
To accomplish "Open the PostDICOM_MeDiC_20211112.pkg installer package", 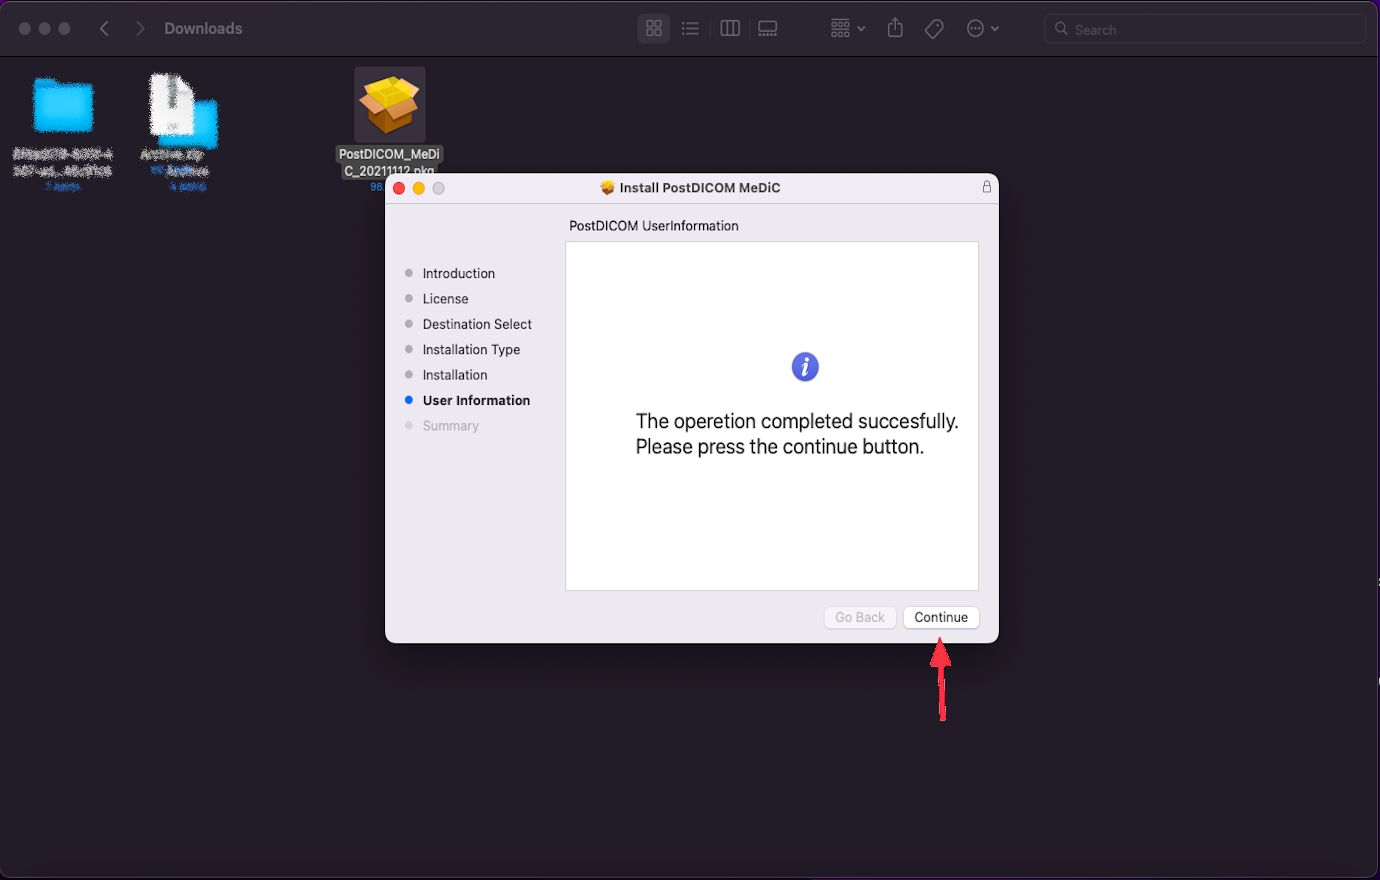I will tap(389, 104).
